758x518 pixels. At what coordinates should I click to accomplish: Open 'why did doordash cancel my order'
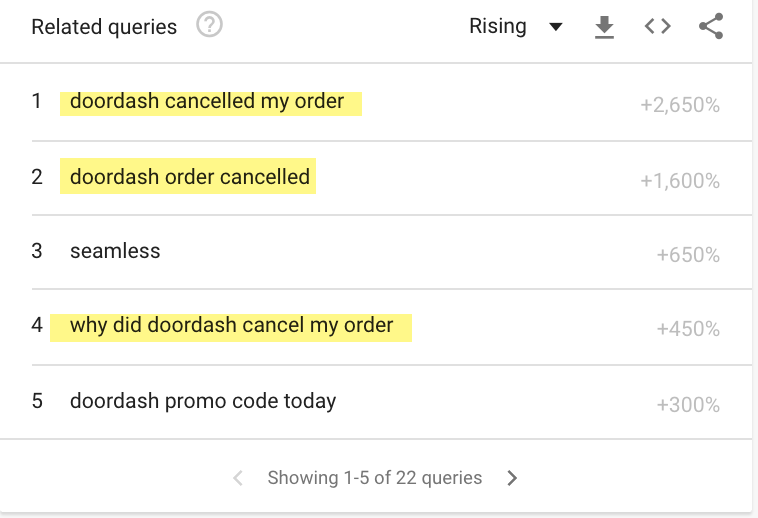point(232,325)
